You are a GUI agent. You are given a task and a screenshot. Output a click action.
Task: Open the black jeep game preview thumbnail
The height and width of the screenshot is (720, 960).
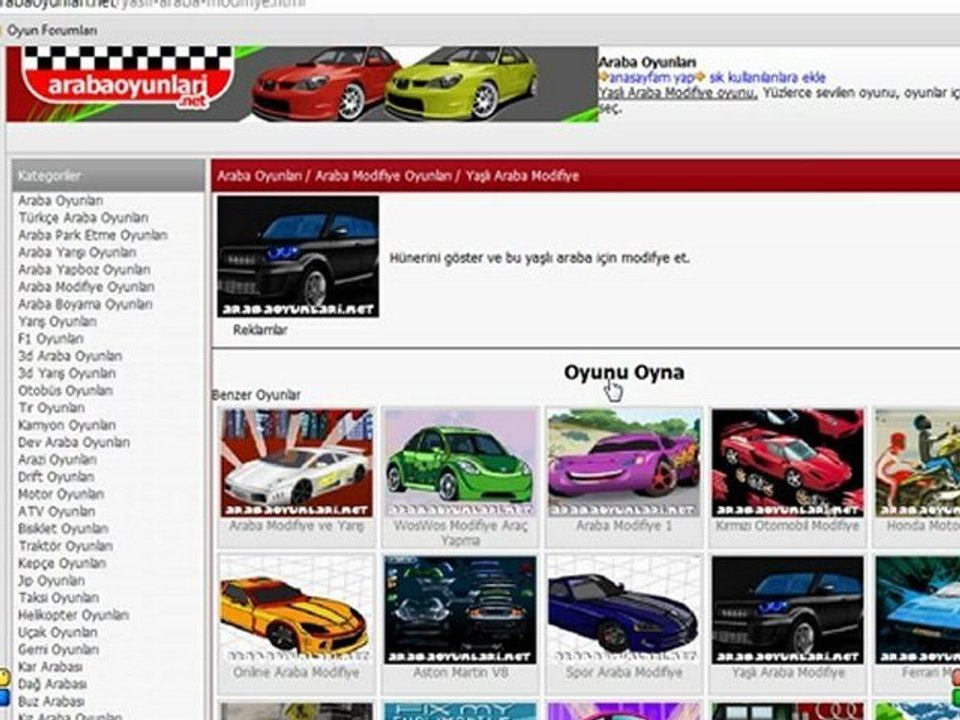point(298,257)
